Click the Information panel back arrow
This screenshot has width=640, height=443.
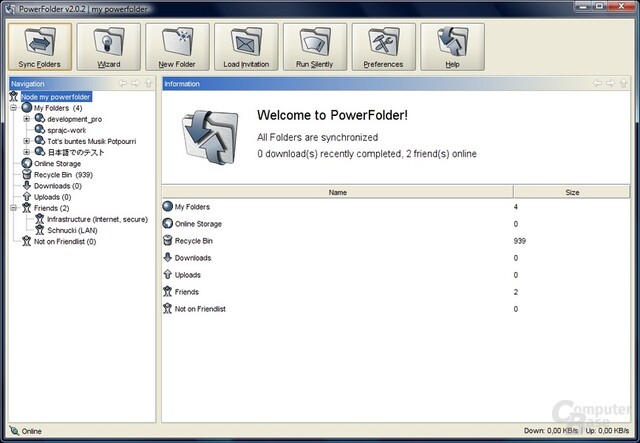[597, 83]
